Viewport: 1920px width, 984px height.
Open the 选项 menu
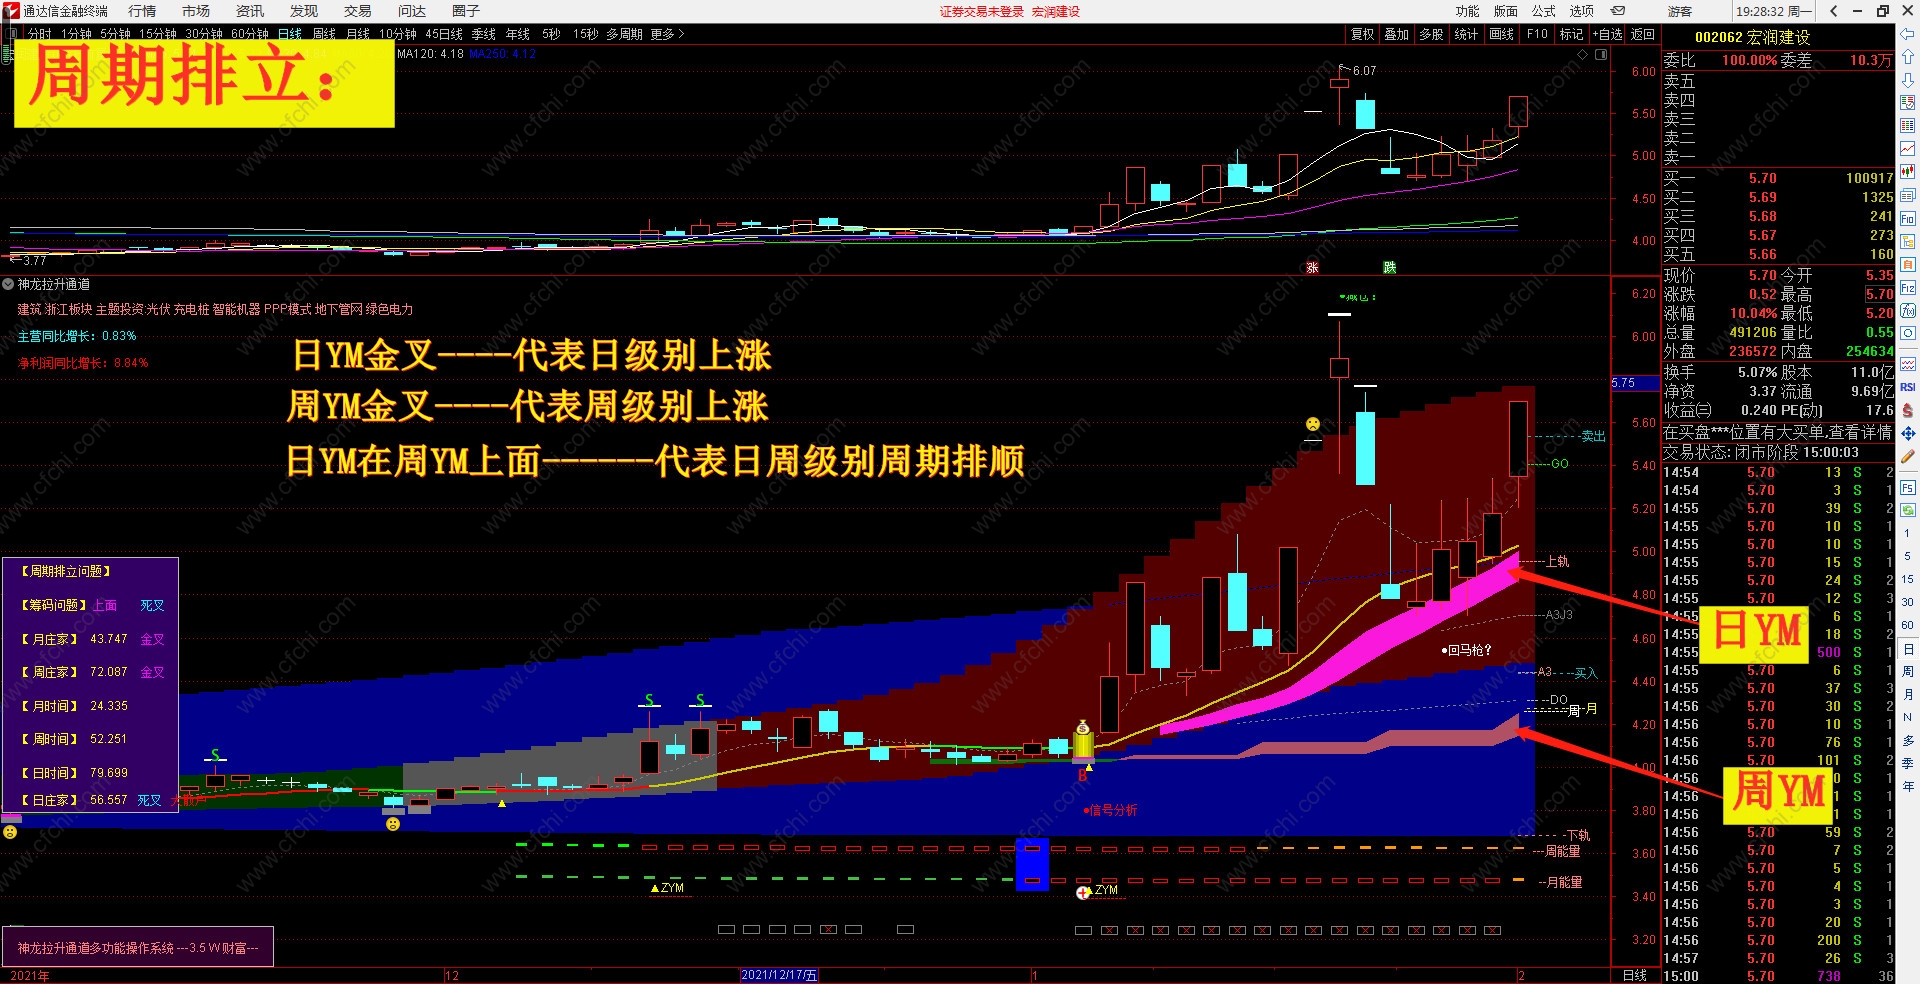1582,11
